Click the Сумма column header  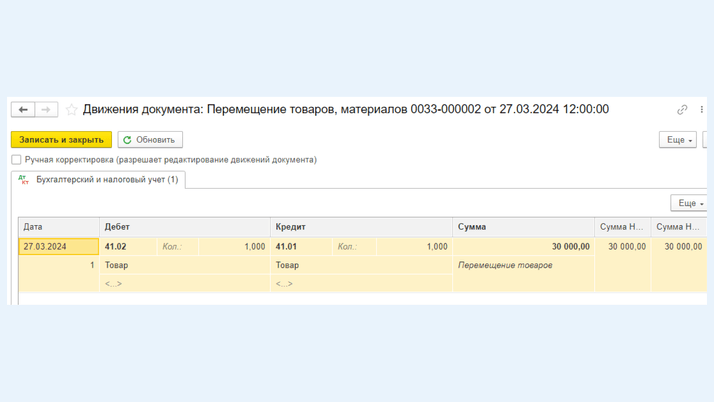point(524,227)
